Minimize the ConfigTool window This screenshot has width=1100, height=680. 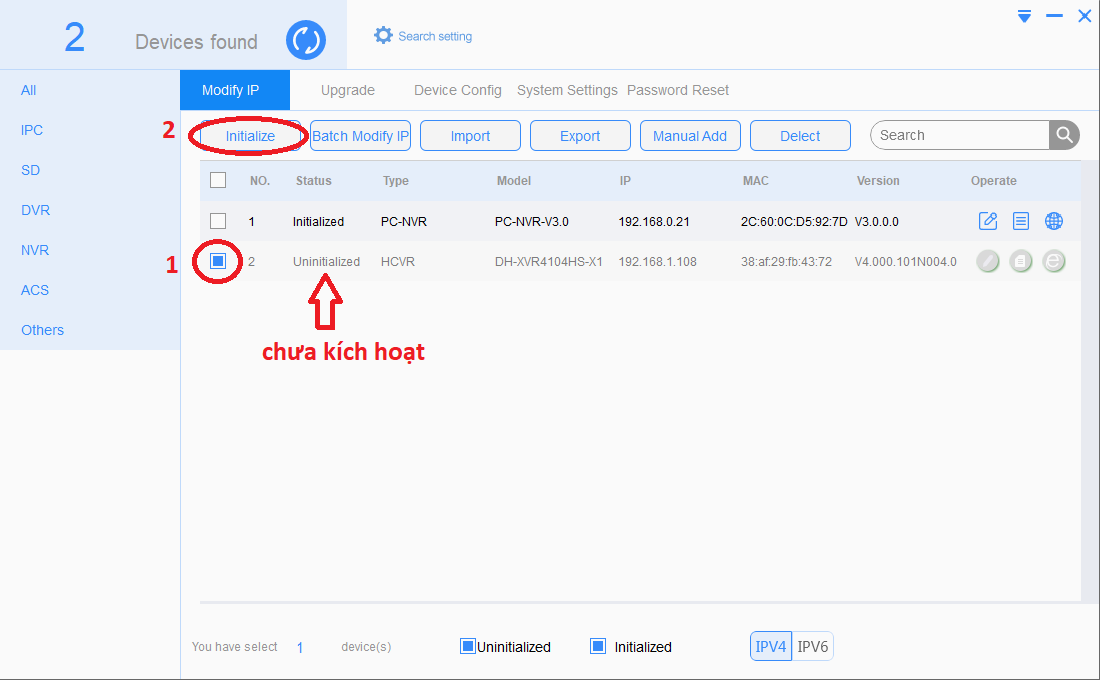[1054, 15]
